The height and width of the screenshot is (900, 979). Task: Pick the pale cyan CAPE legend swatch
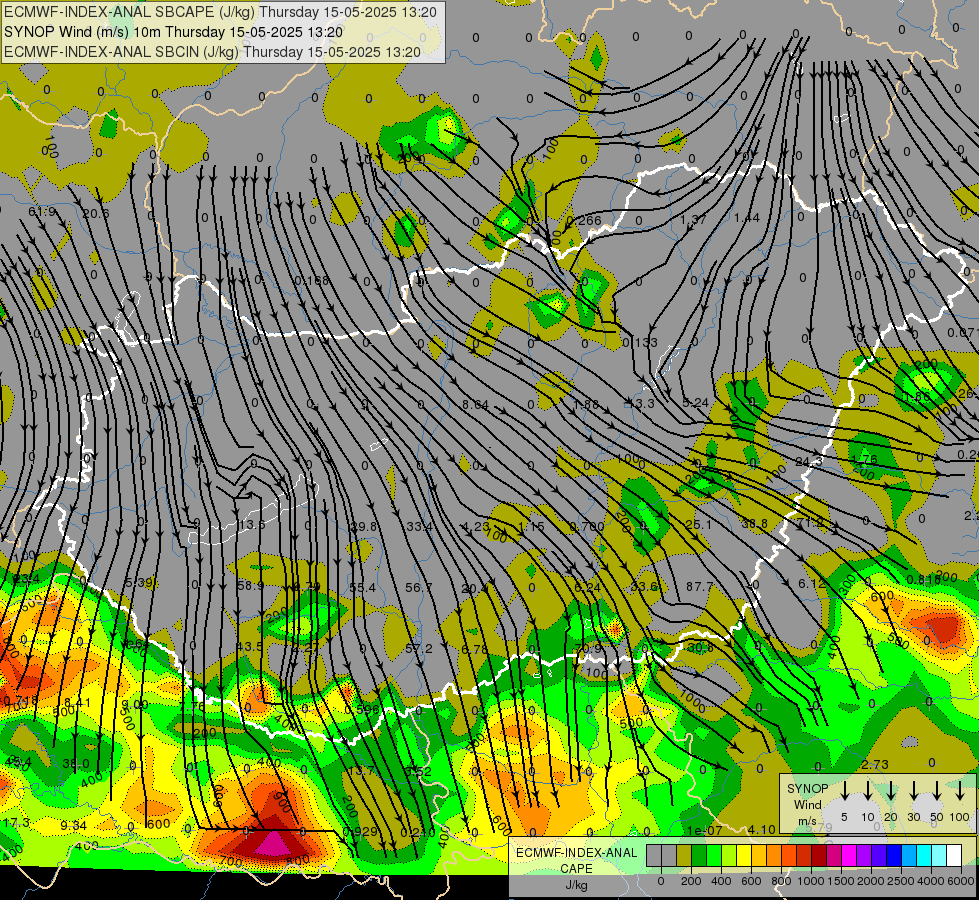938,856
